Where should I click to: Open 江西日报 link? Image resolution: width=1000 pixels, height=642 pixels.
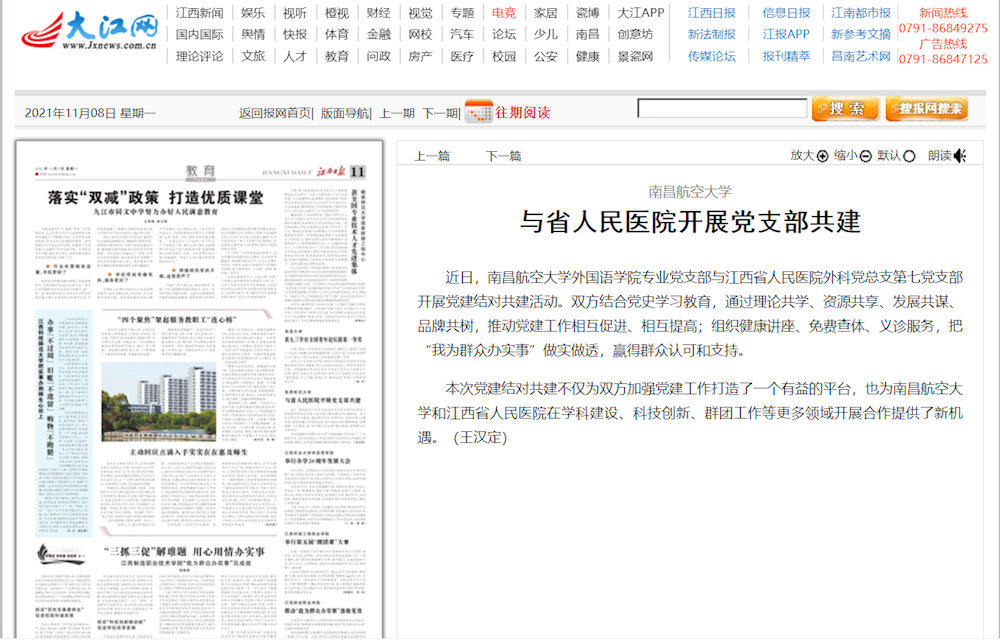pos(711,13)
